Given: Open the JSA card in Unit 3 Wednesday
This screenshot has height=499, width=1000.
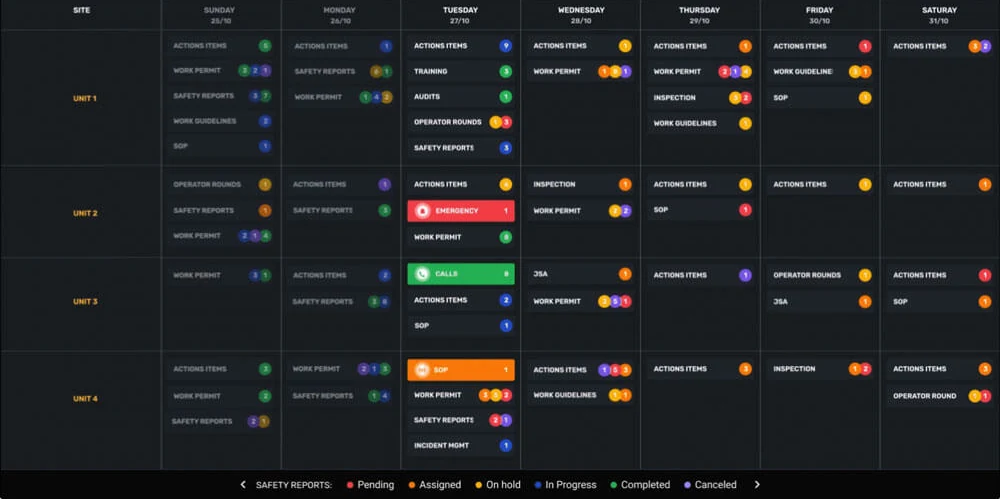Looking at the screenshot, I should pyautogui.click(x=581, y=274).
